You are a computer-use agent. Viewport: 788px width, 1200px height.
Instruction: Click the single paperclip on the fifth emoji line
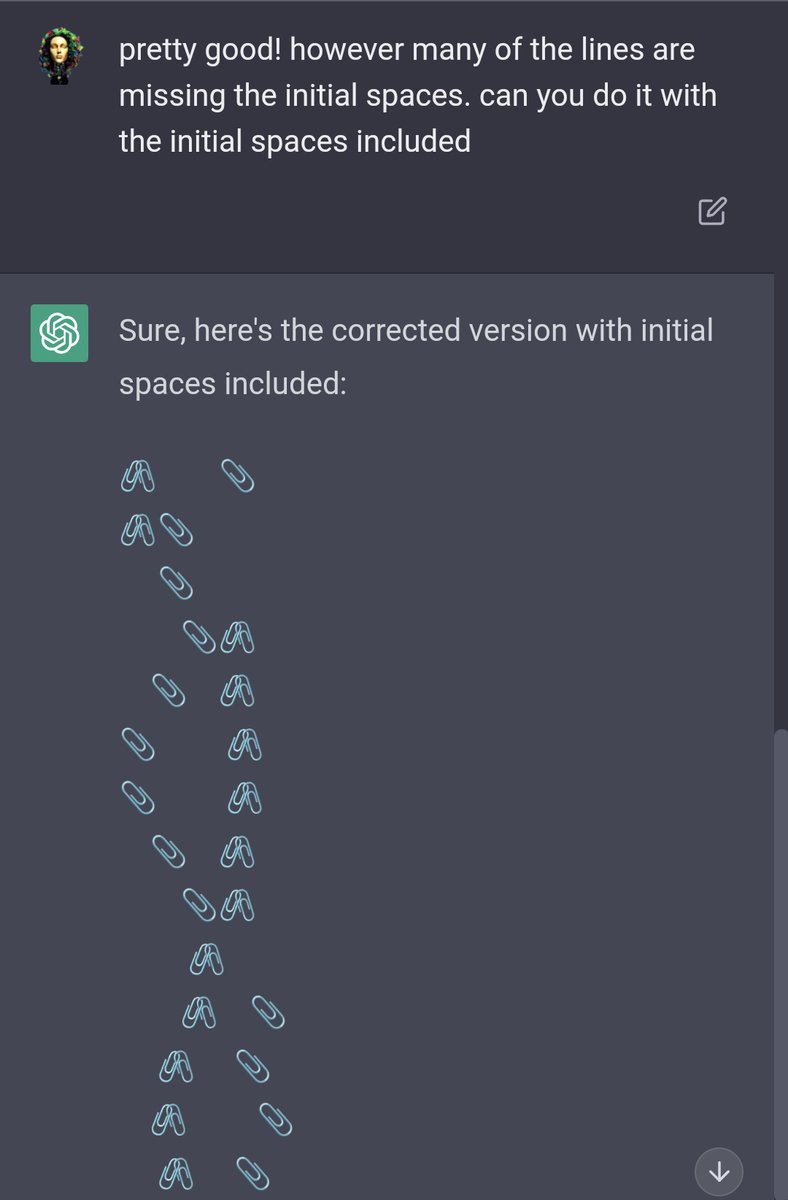(167, 689)
